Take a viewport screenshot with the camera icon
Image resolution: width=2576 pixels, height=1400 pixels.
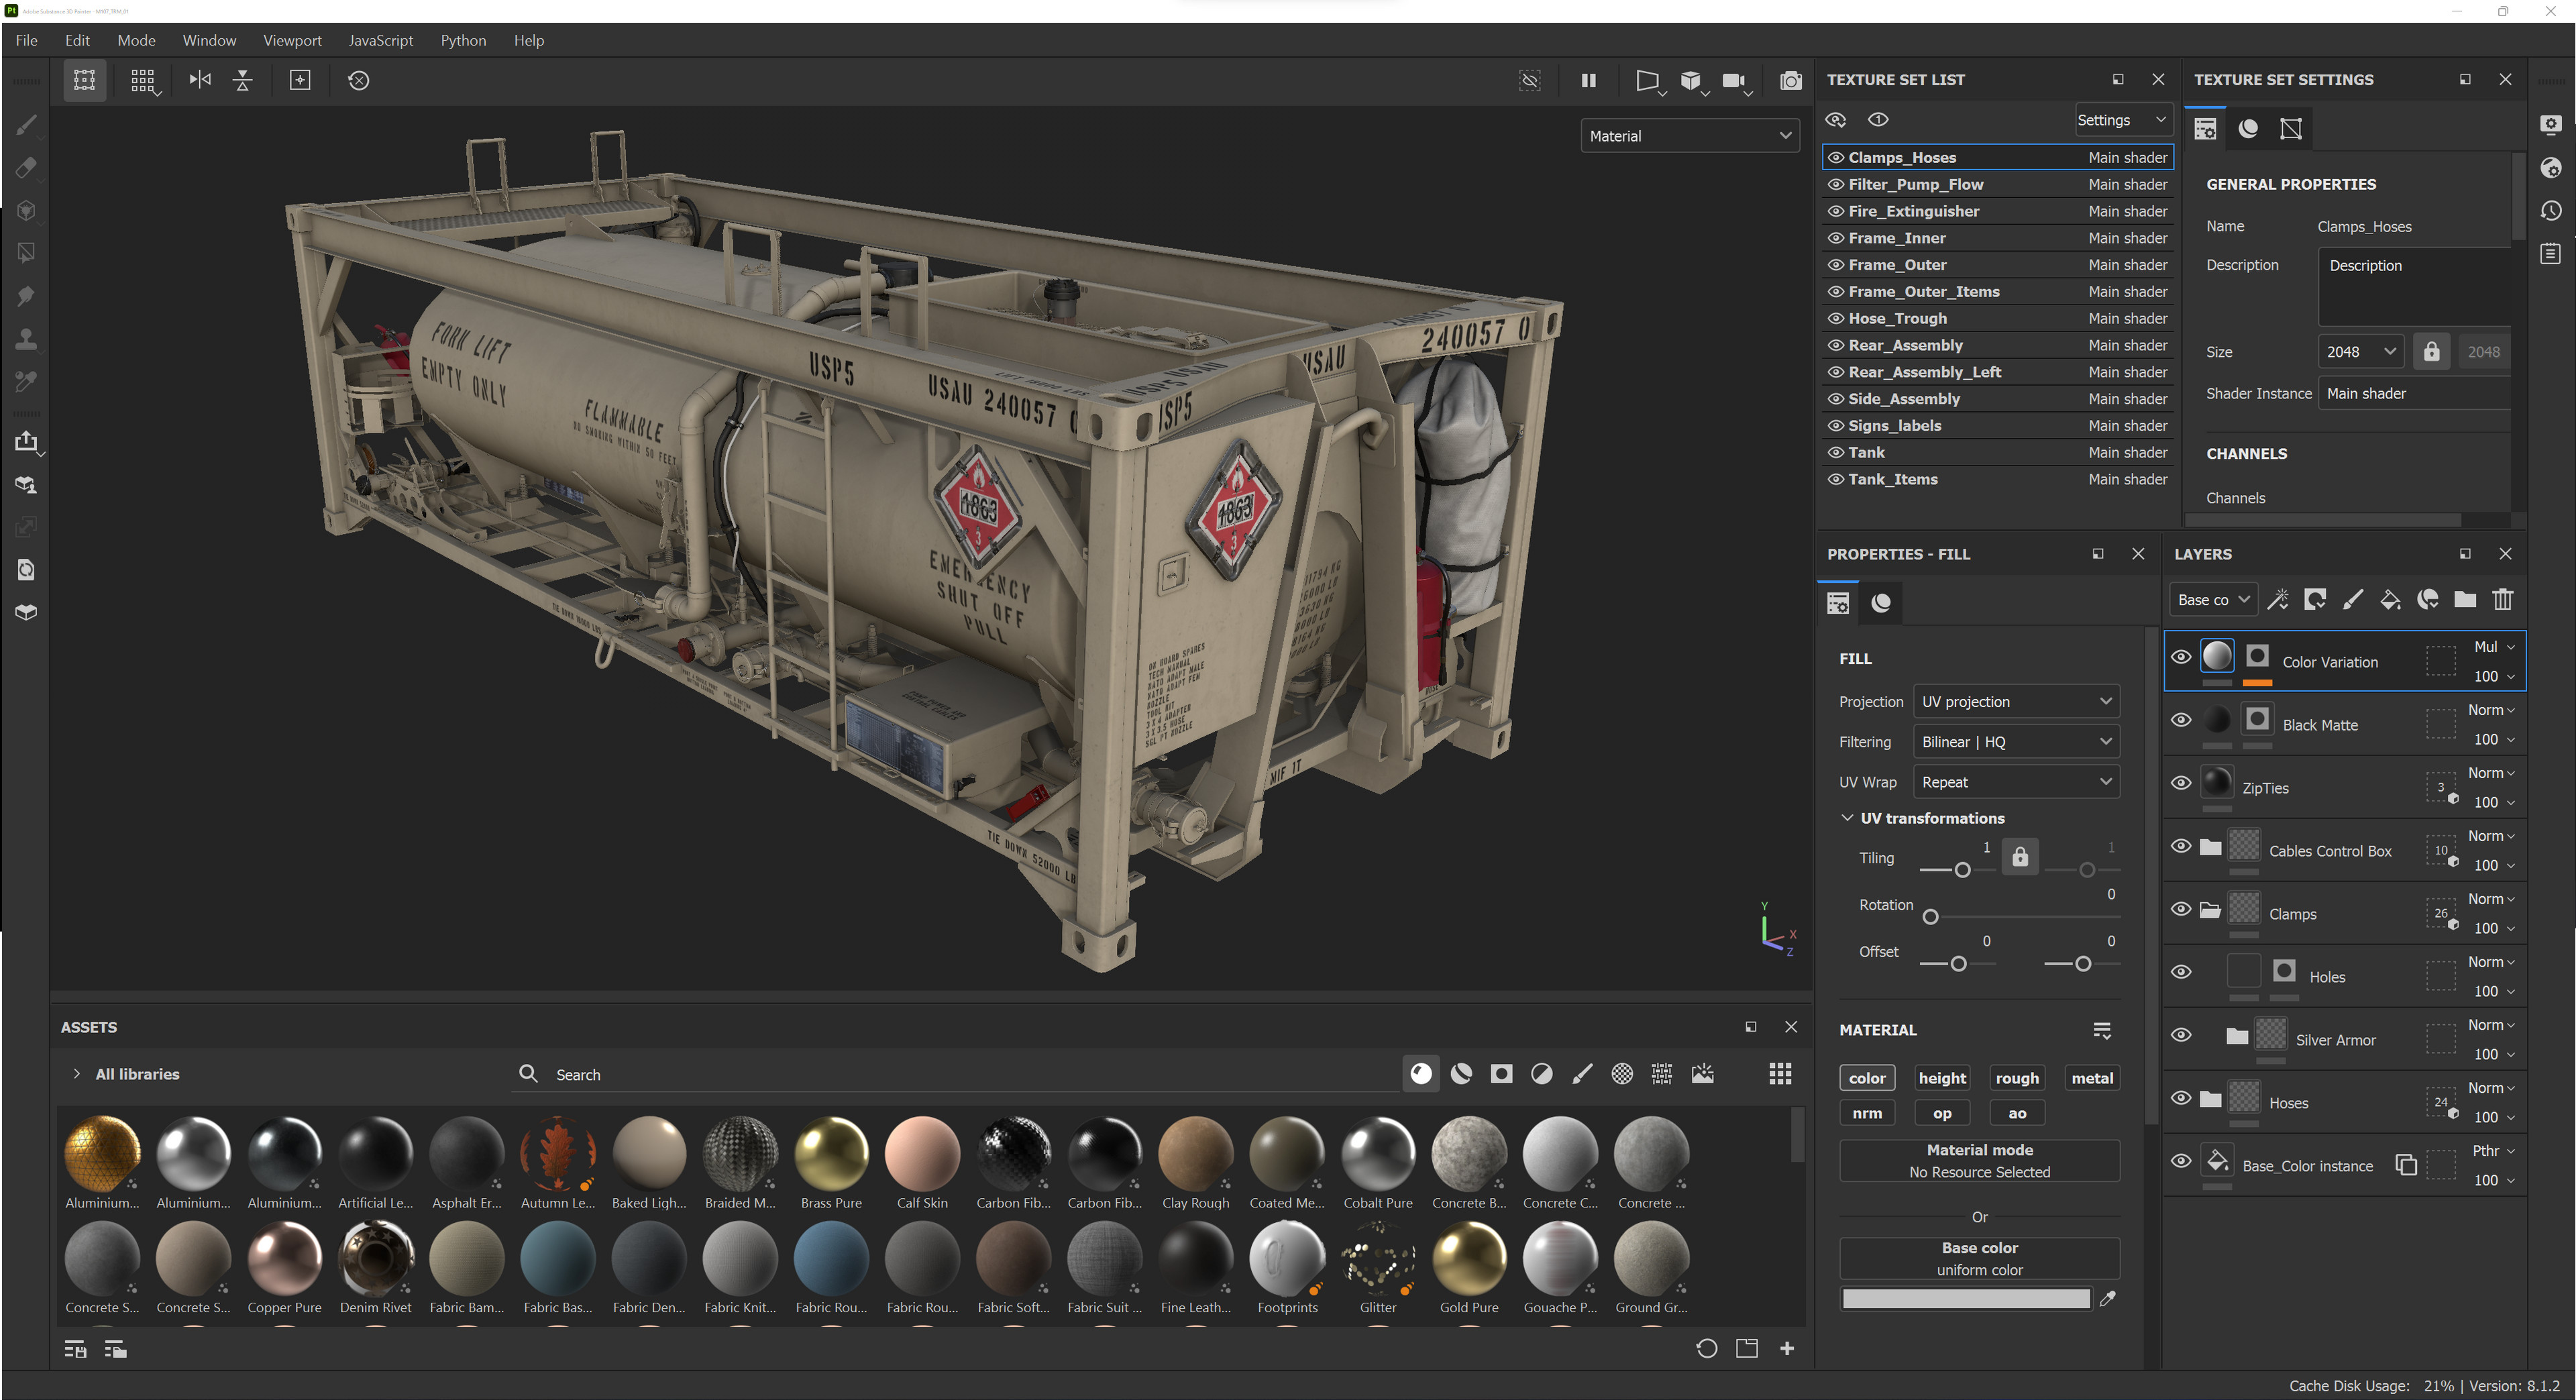(1791, 81)
